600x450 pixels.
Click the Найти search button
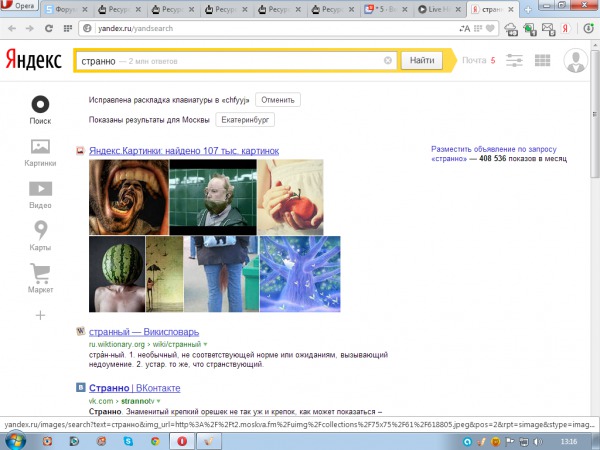pyautogui.click(x=422, y=60)
